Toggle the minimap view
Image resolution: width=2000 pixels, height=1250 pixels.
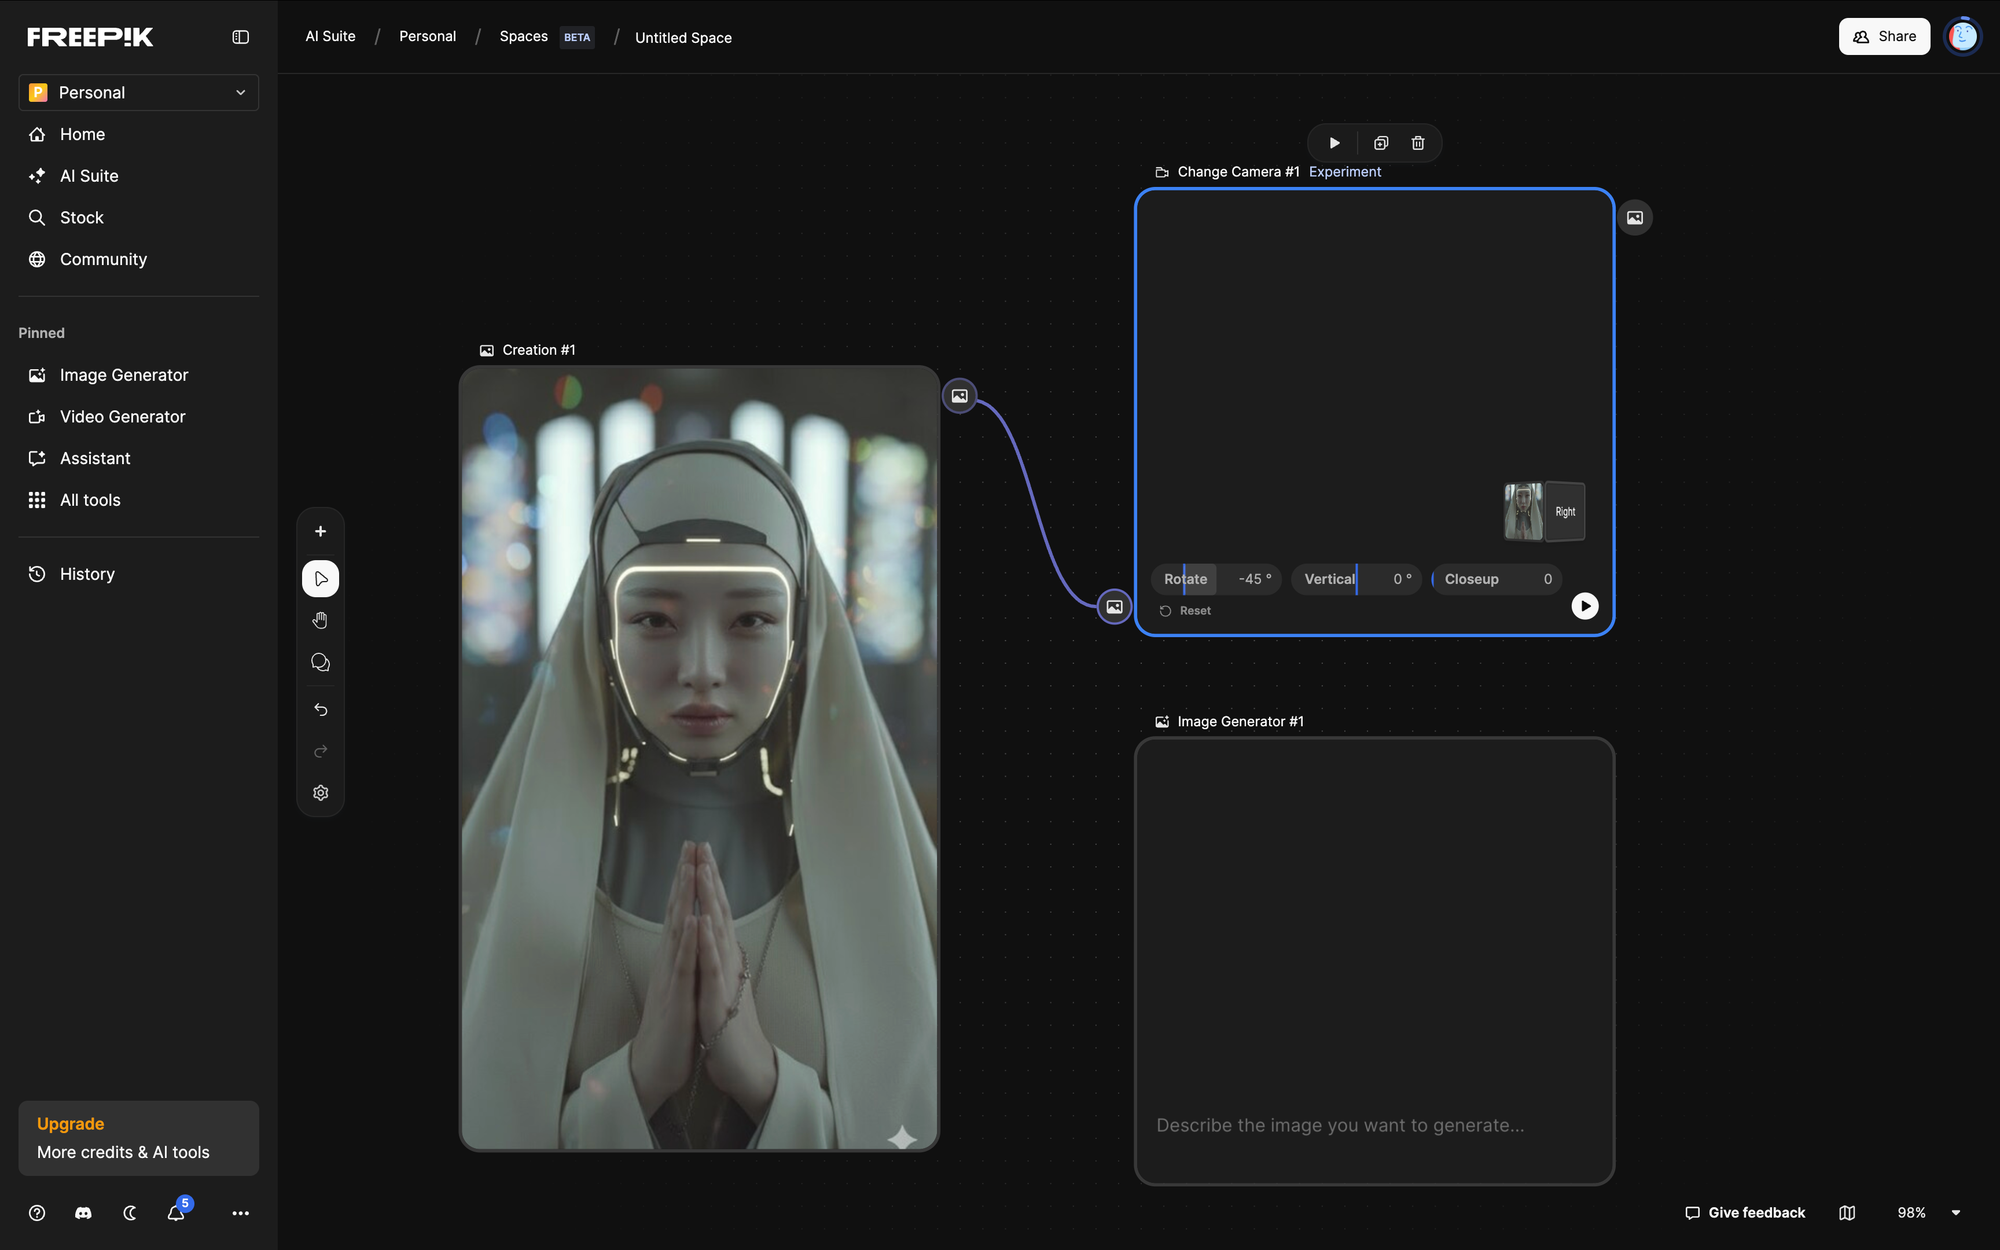click(1847, 1213)
